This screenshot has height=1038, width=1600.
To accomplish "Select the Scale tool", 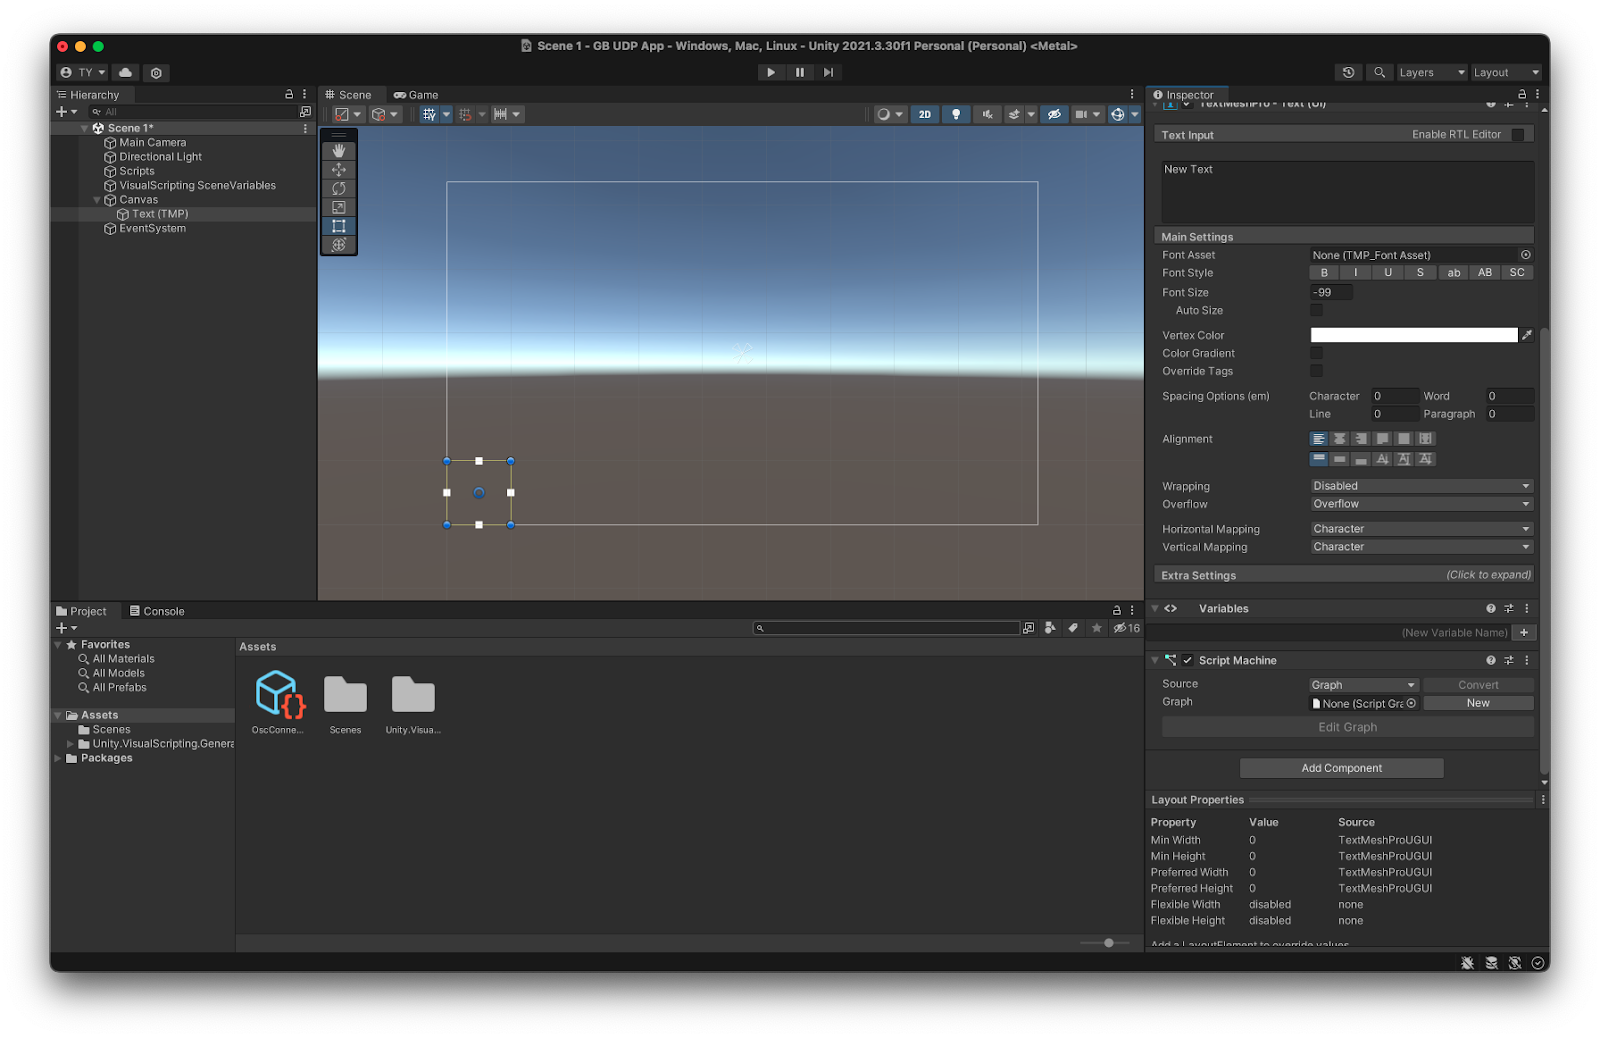I will click(339, 208).
